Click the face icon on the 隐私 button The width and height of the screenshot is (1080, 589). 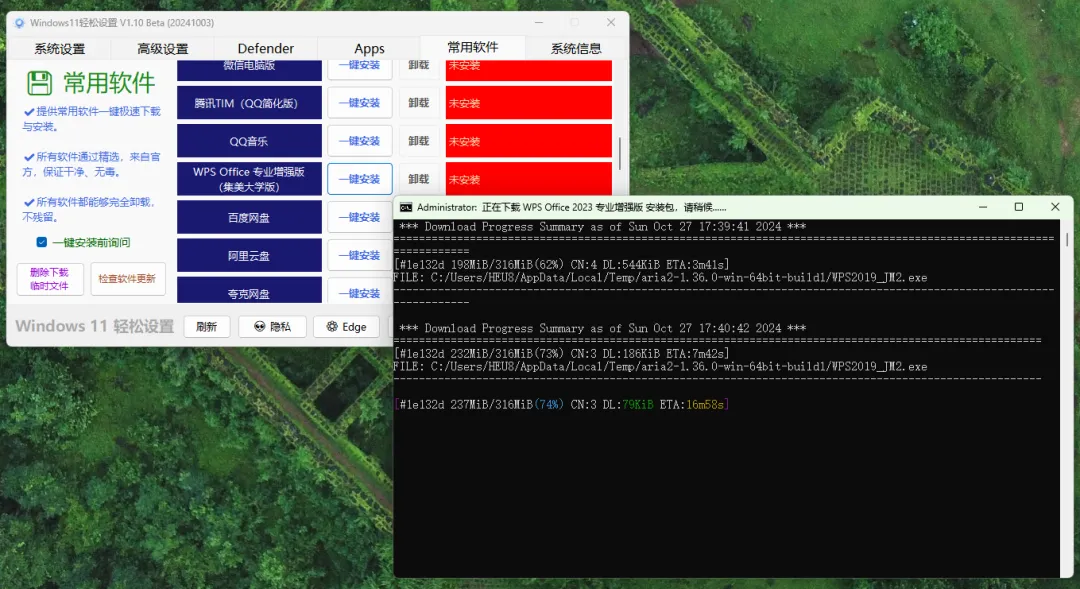[x=258, y=326]
